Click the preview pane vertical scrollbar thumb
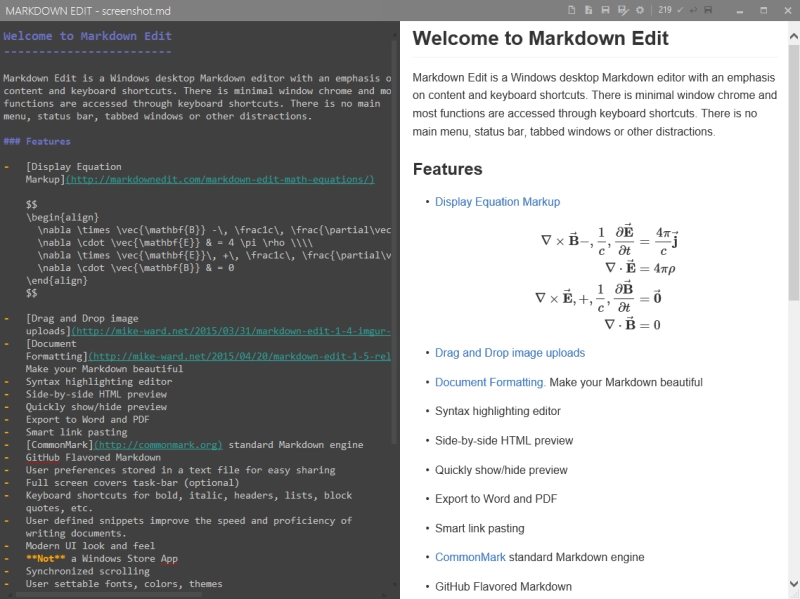 tap(793, 172)
